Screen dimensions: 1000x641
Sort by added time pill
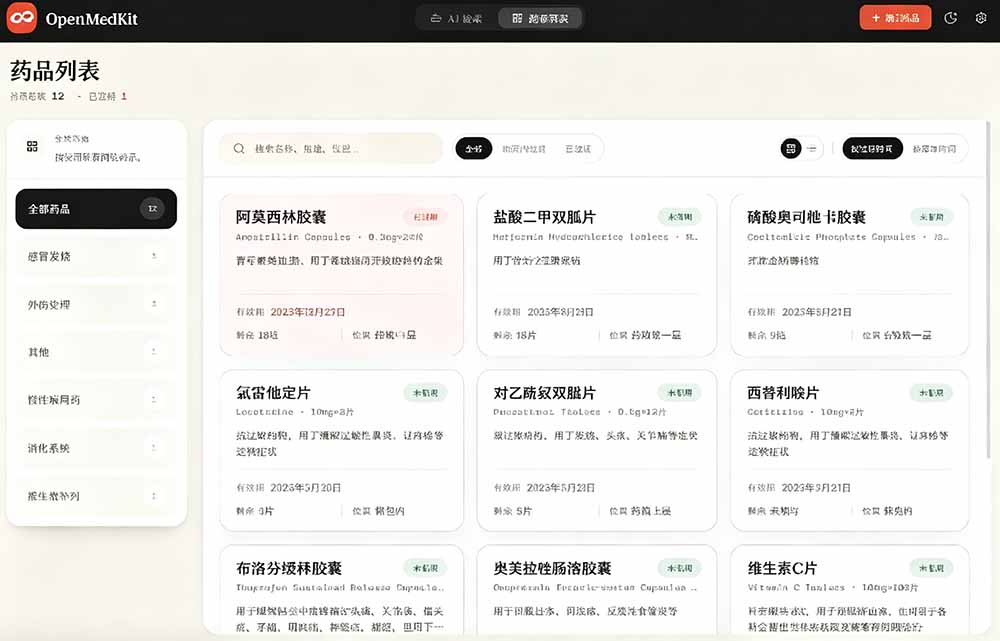pos(934,149)
